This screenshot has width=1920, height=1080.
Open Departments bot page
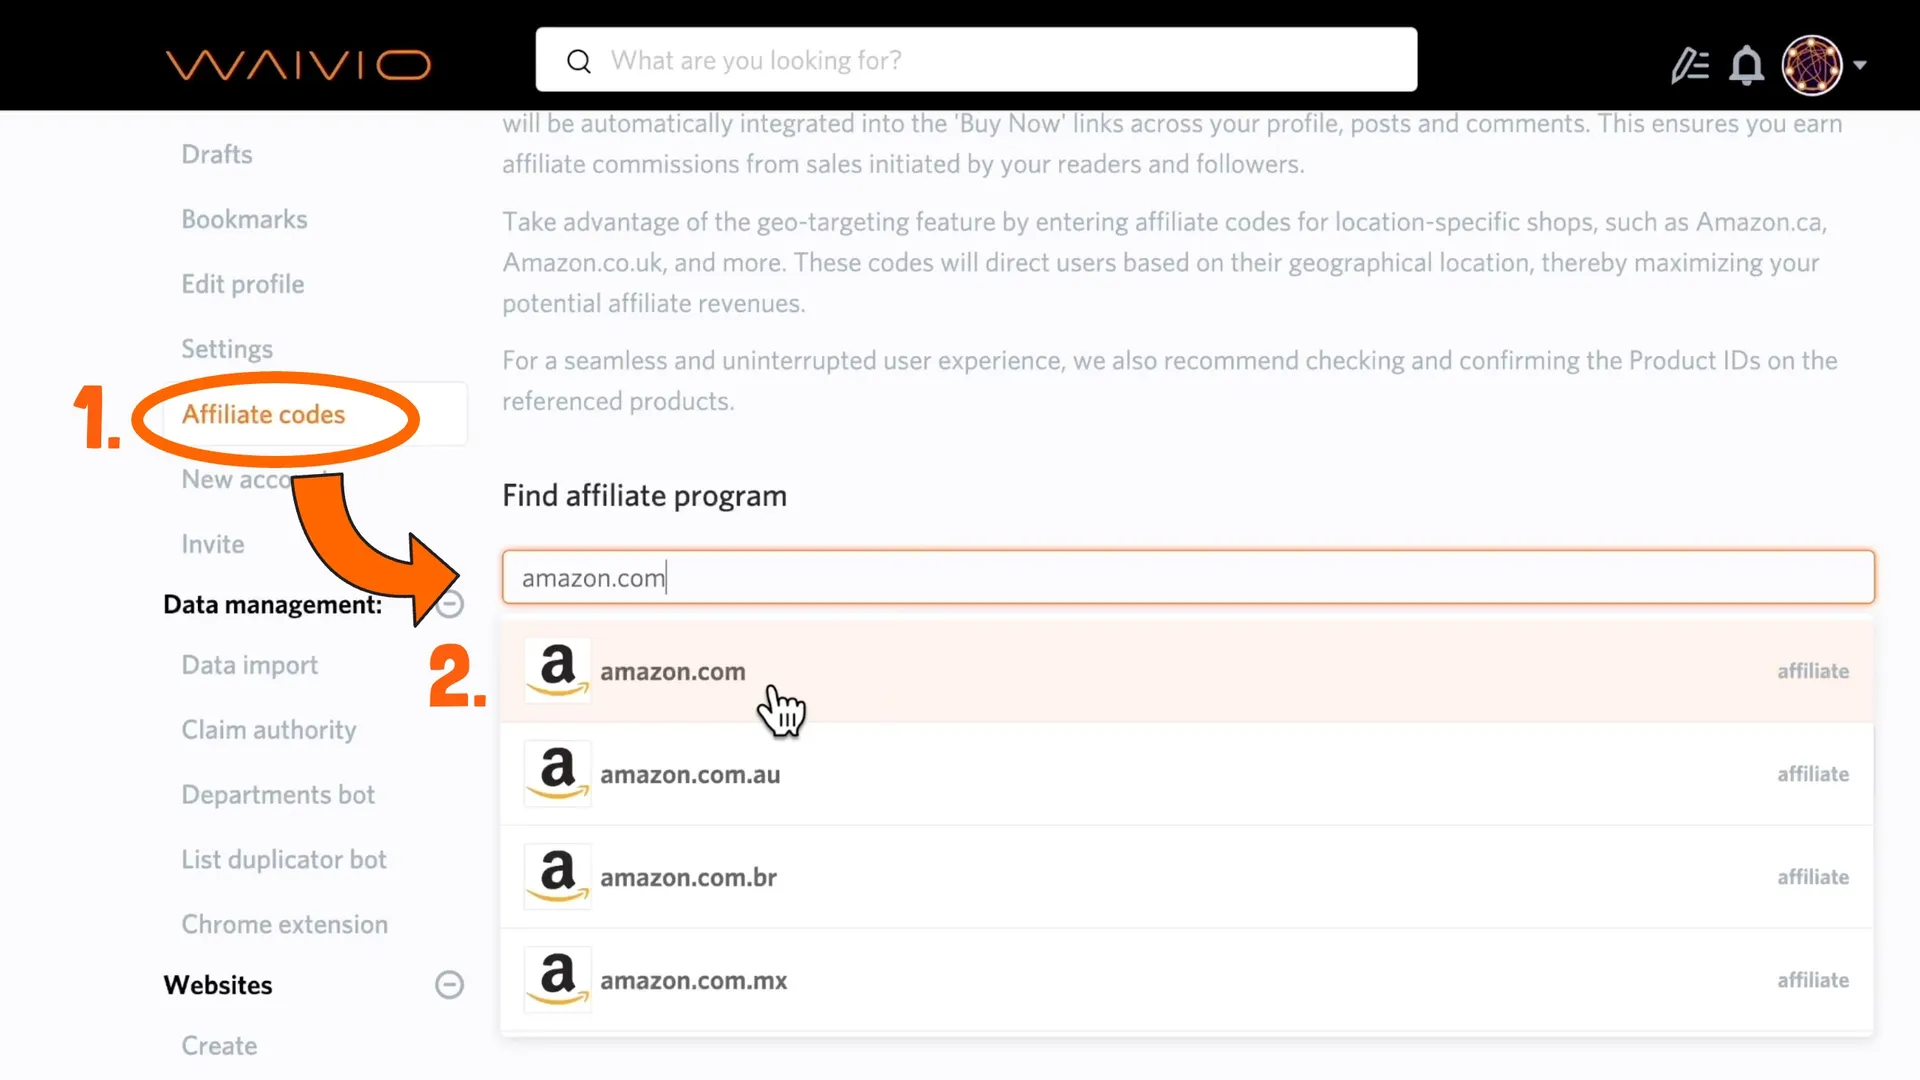[x=278, y=795]
